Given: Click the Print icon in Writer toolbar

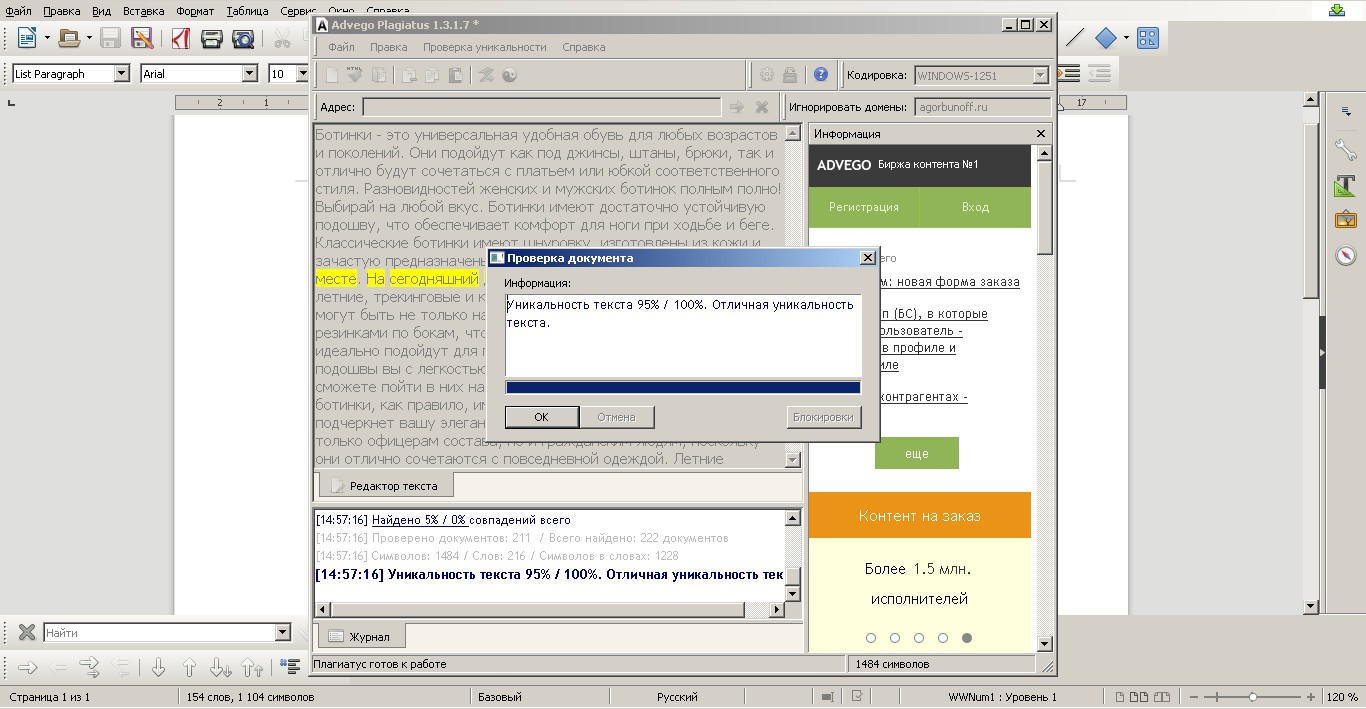Looking at the screenshot, I should point(212,39).
